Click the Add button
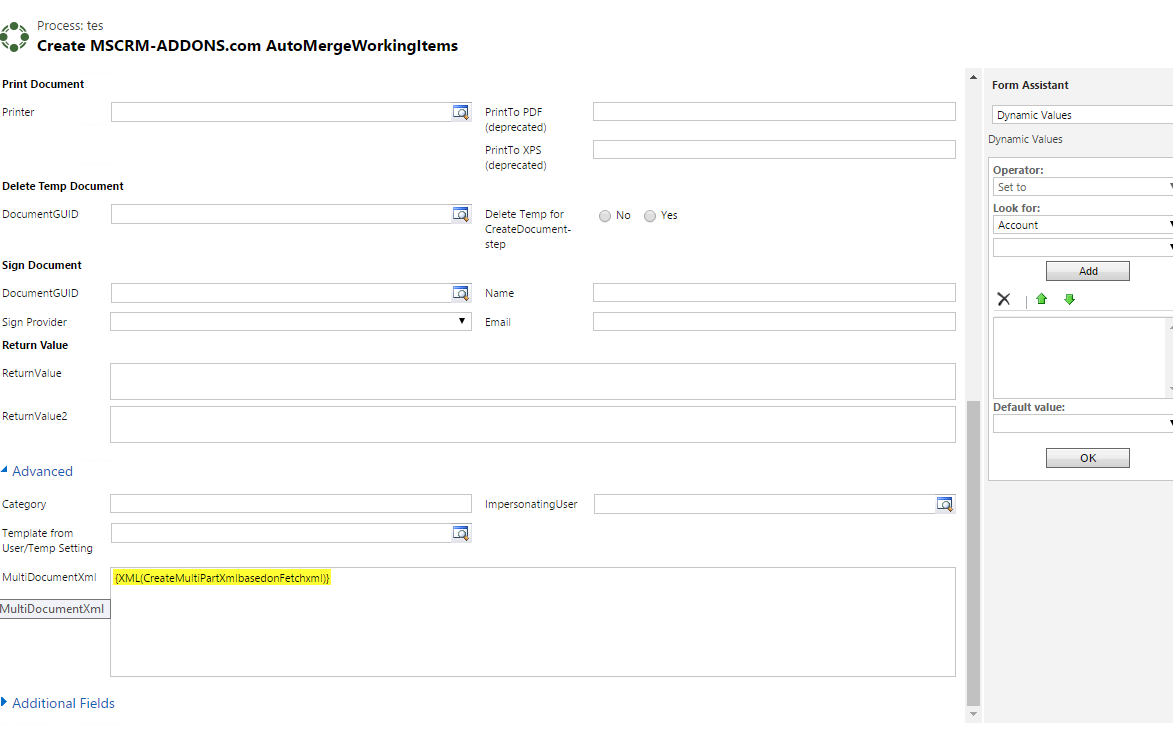The image size is (1173, 731). [x=1088, y=271]
